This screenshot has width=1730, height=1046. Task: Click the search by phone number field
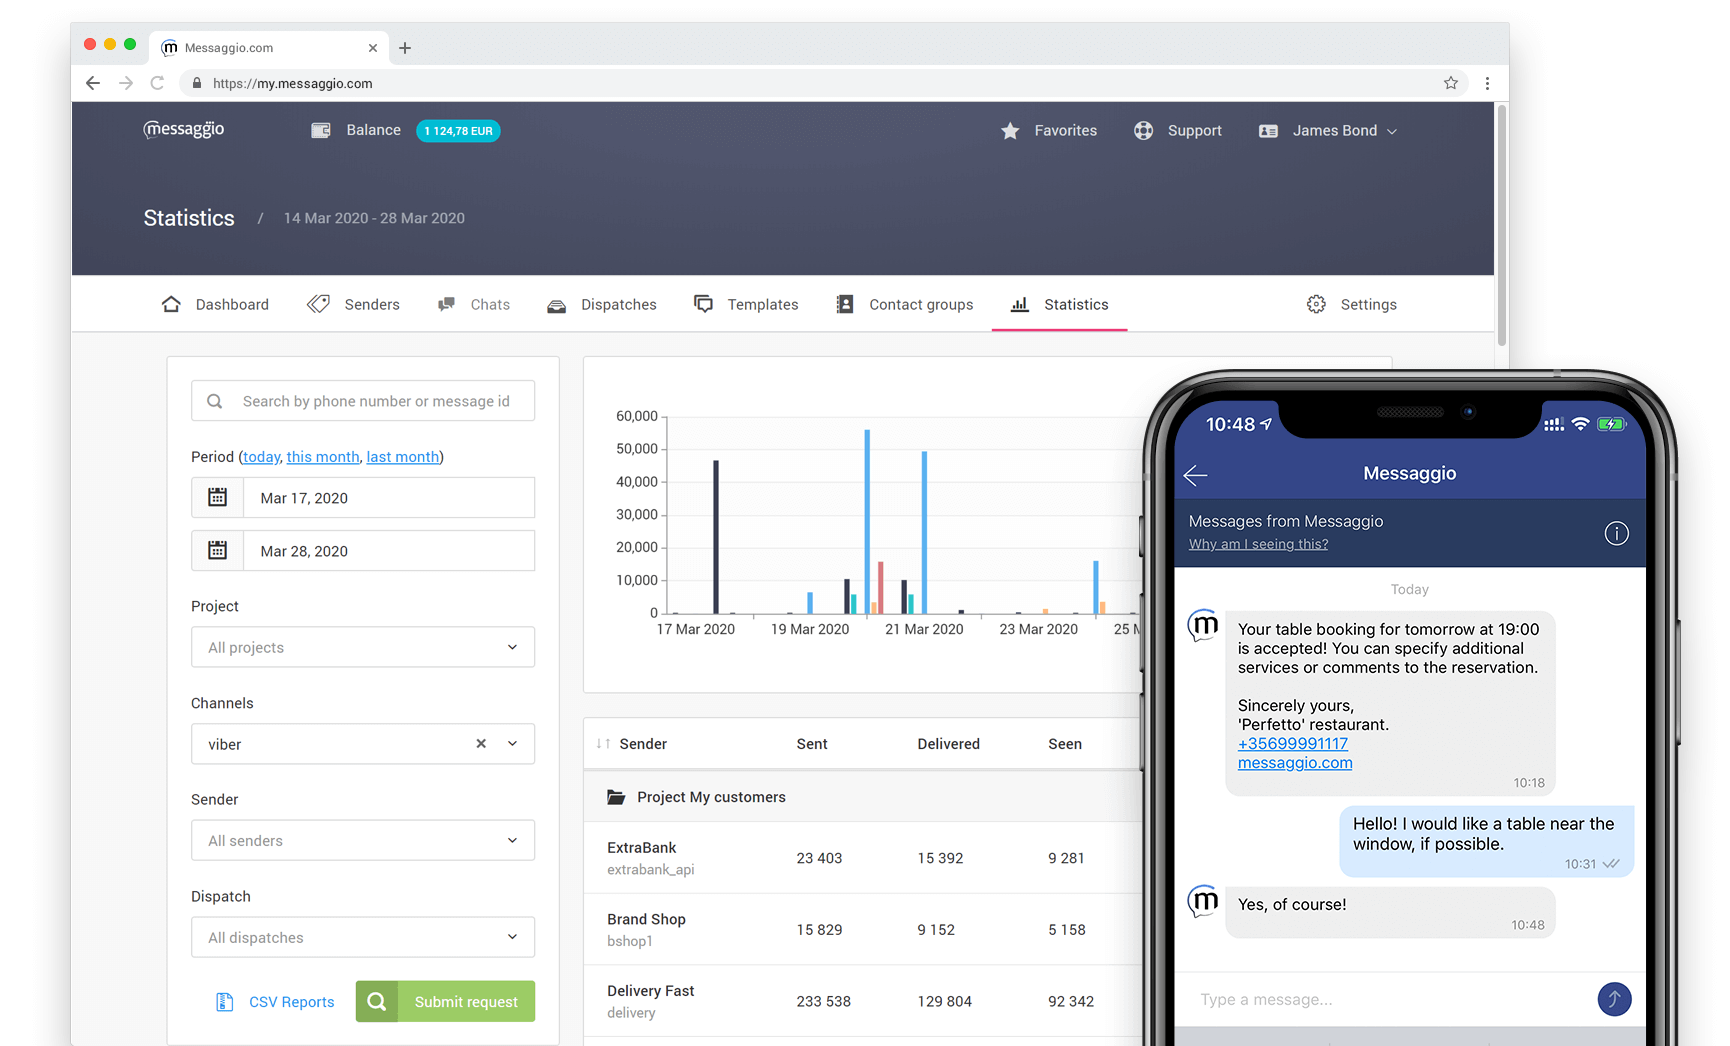tap(363, 401)
